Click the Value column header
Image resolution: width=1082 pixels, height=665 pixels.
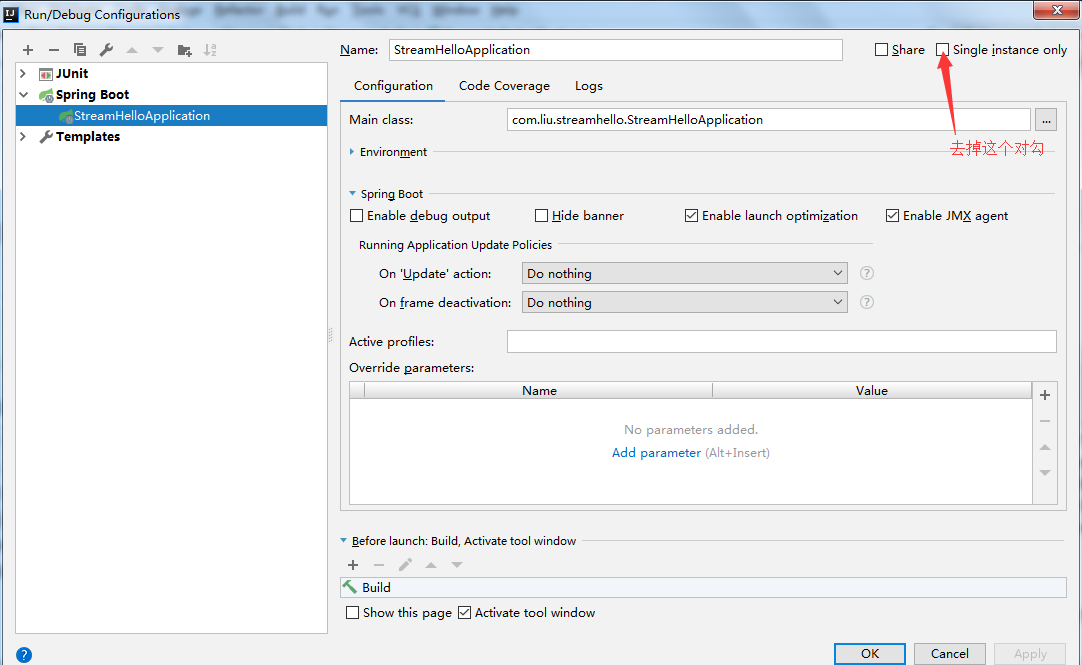pyautogui.click(x=872, y=390)
